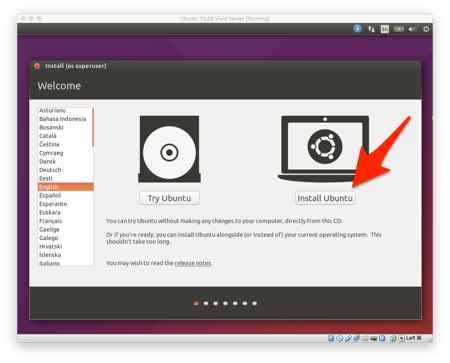Screen dimensions: 450x363
Task: Close the Install (as superuser) window
Action: click(37, 66)
